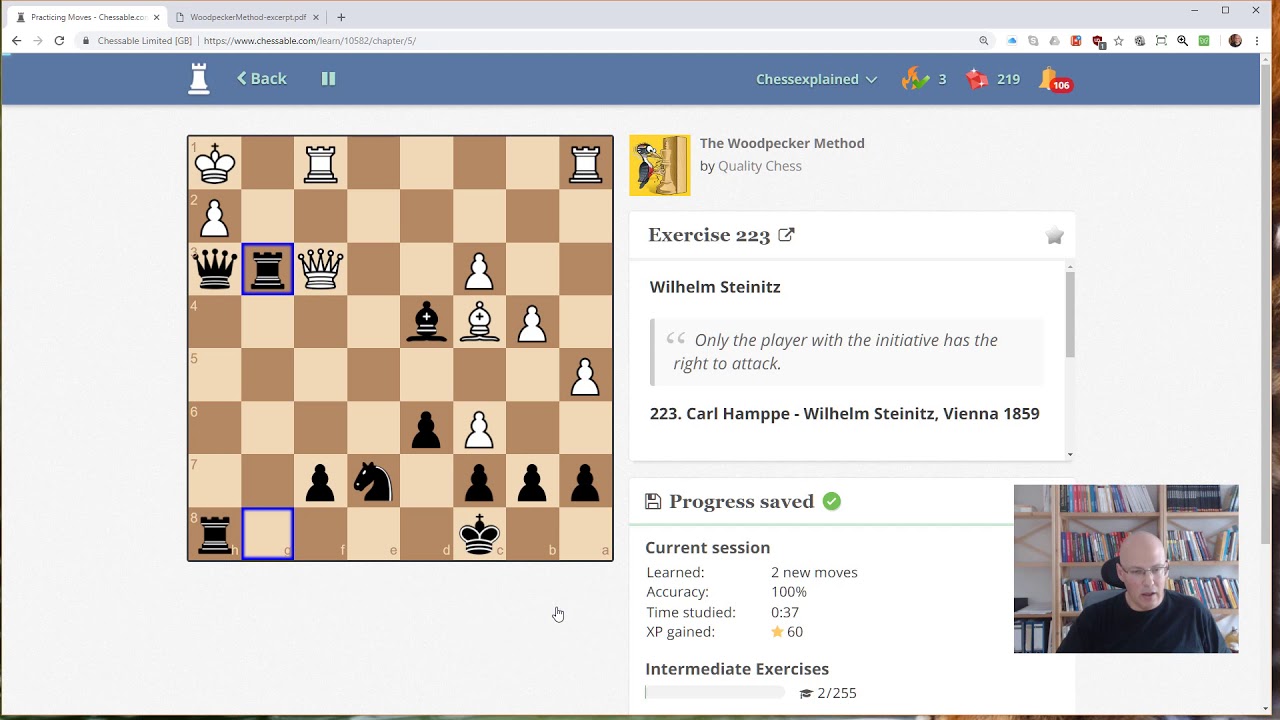This screenshot has width=1280, height=720.
Task: Click the black knight piece
Action: click(374, 481)
